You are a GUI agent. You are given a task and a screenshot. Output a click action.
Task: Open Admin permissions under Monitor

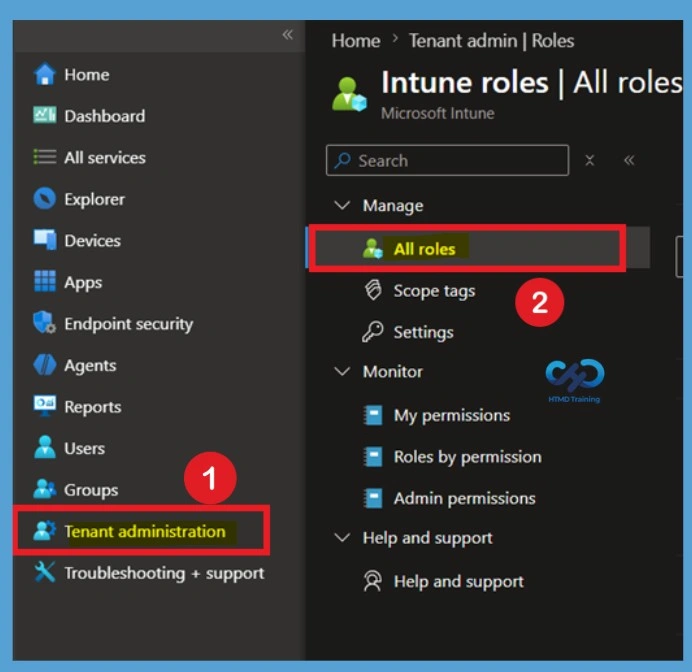[x=464, y=498]
